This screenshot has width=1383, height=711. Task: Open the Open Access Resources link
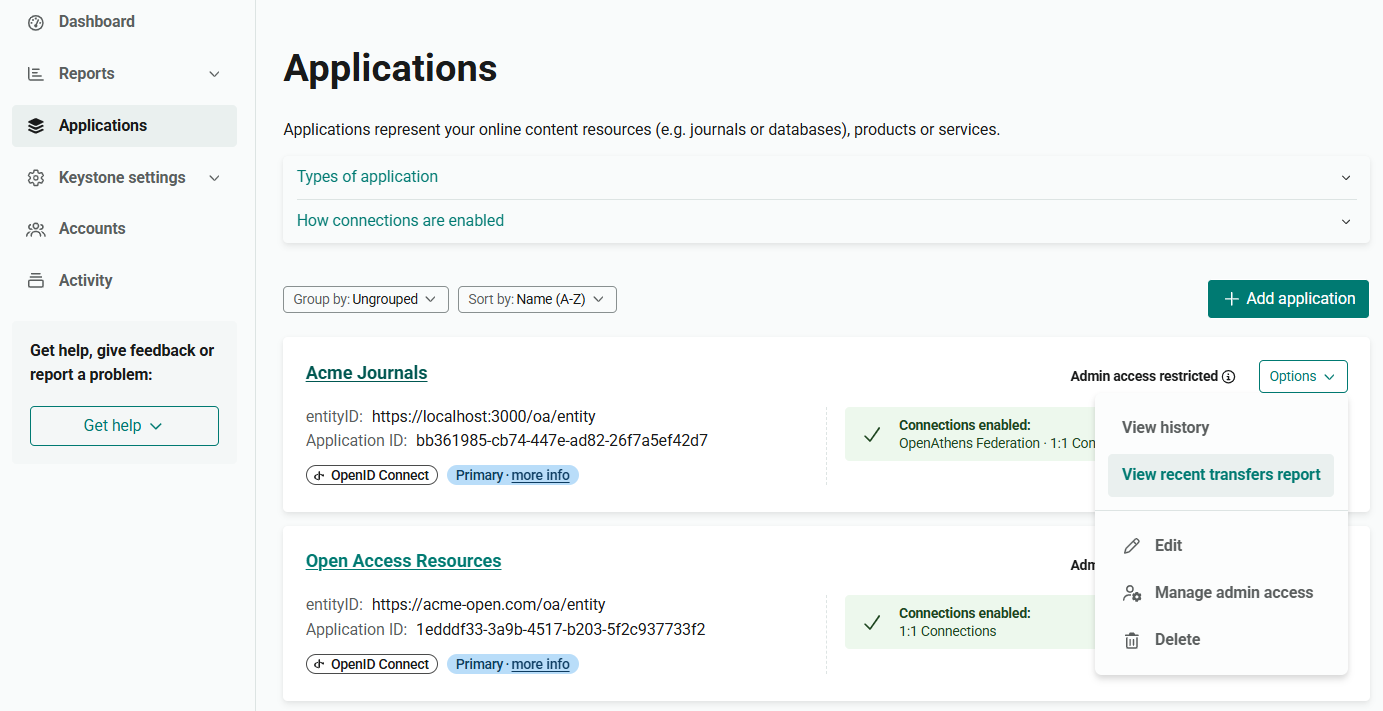403,561
